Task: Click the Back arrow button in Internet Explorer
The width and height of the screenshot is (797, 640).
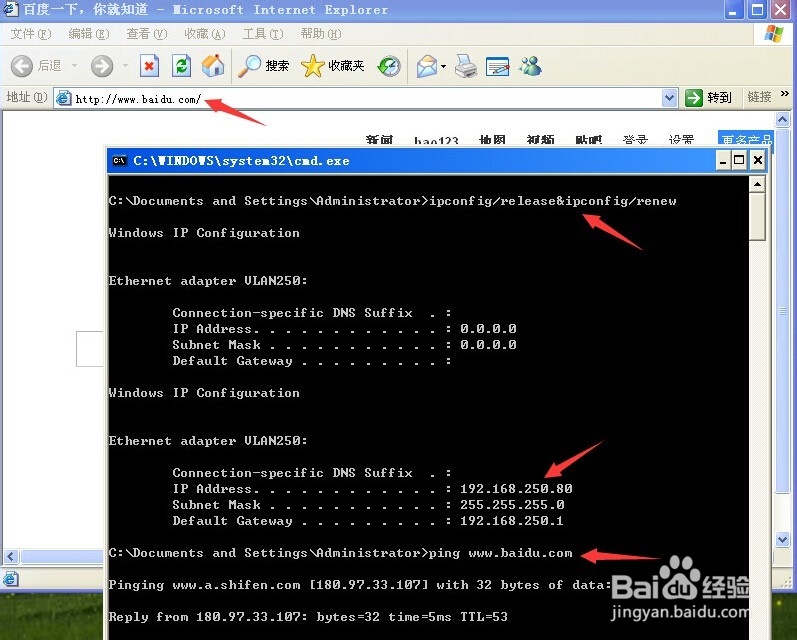Action: coord(21,66)
